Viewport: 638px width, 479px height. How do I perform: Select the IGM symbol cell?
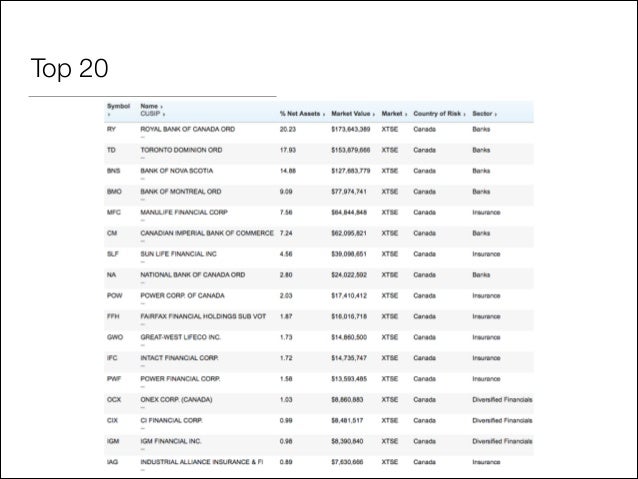113,441
